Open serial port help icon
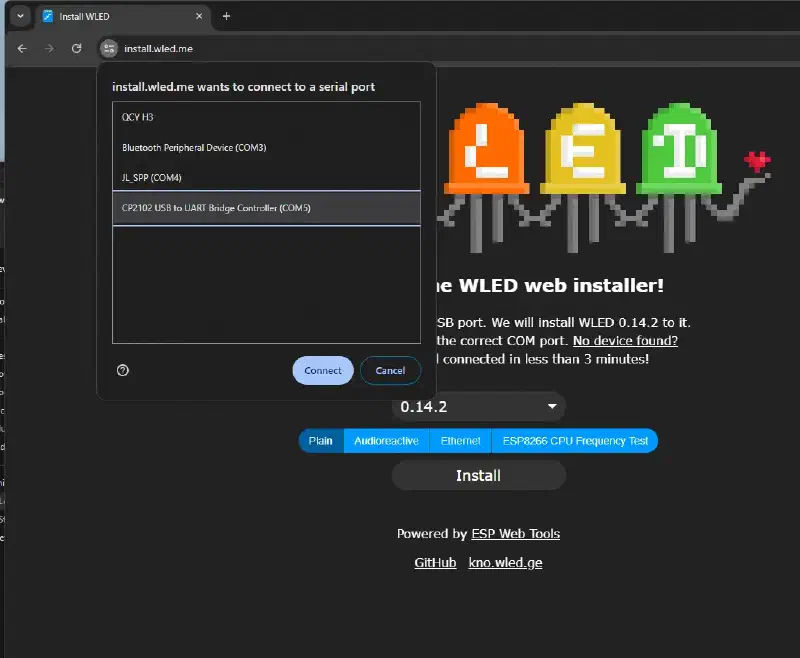Image resolution: width=800 pixels, height=658 pixels. click(123, 370)
